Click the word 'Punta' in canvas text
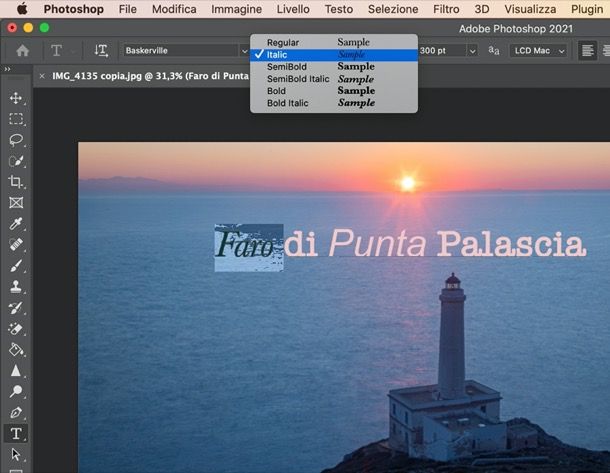The height and width of the screenshot is (473, 610). tap(377, 244)
